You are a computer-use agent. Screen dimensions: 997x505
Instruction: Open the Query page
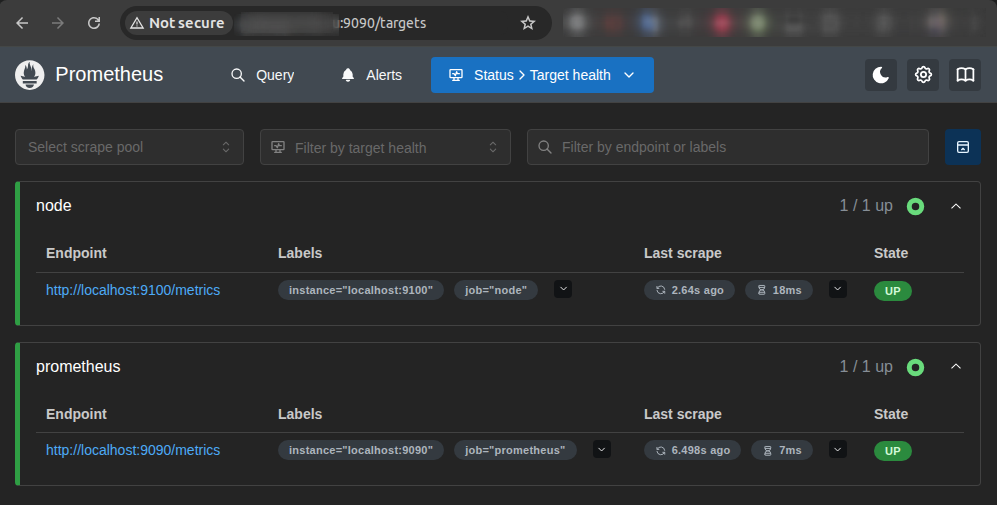262,75
